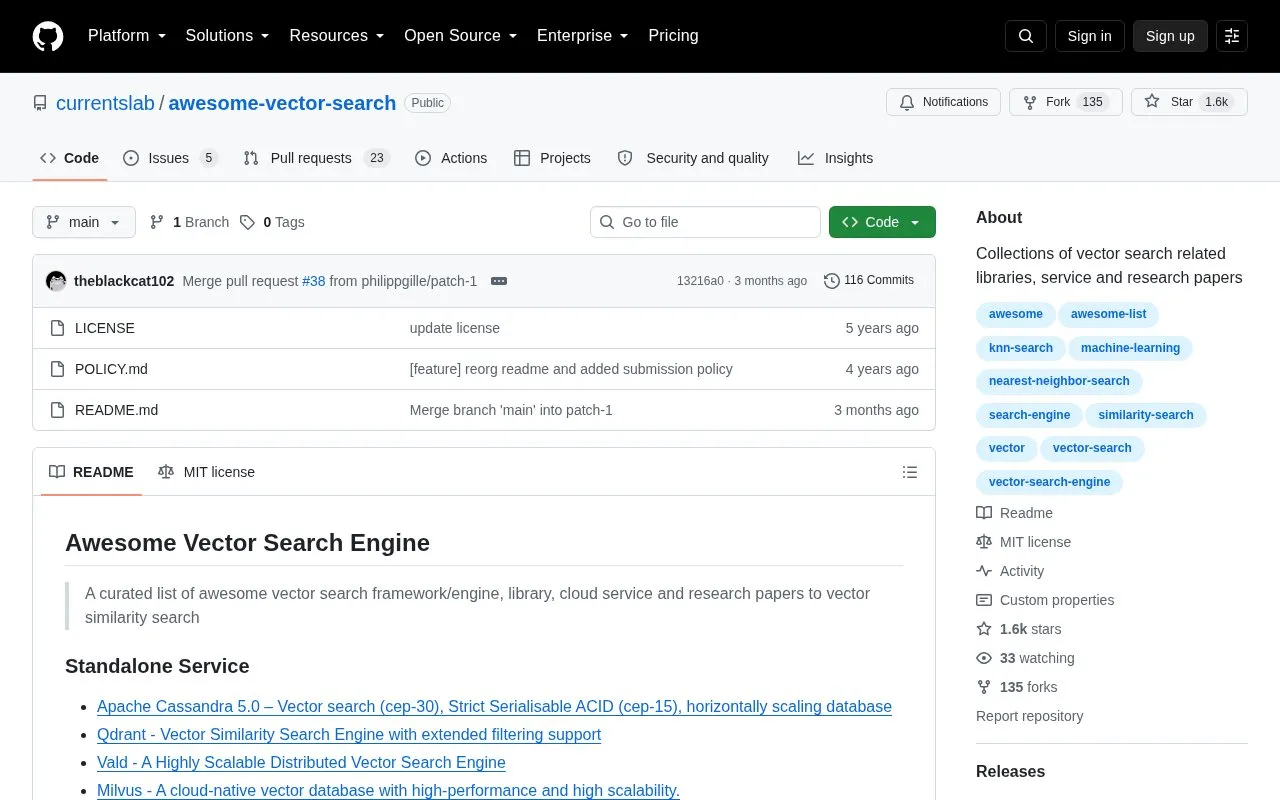Open the Apache Cassandra 5.0 link
Screen dimensions: 1280x800
click(x=494, y=706)
